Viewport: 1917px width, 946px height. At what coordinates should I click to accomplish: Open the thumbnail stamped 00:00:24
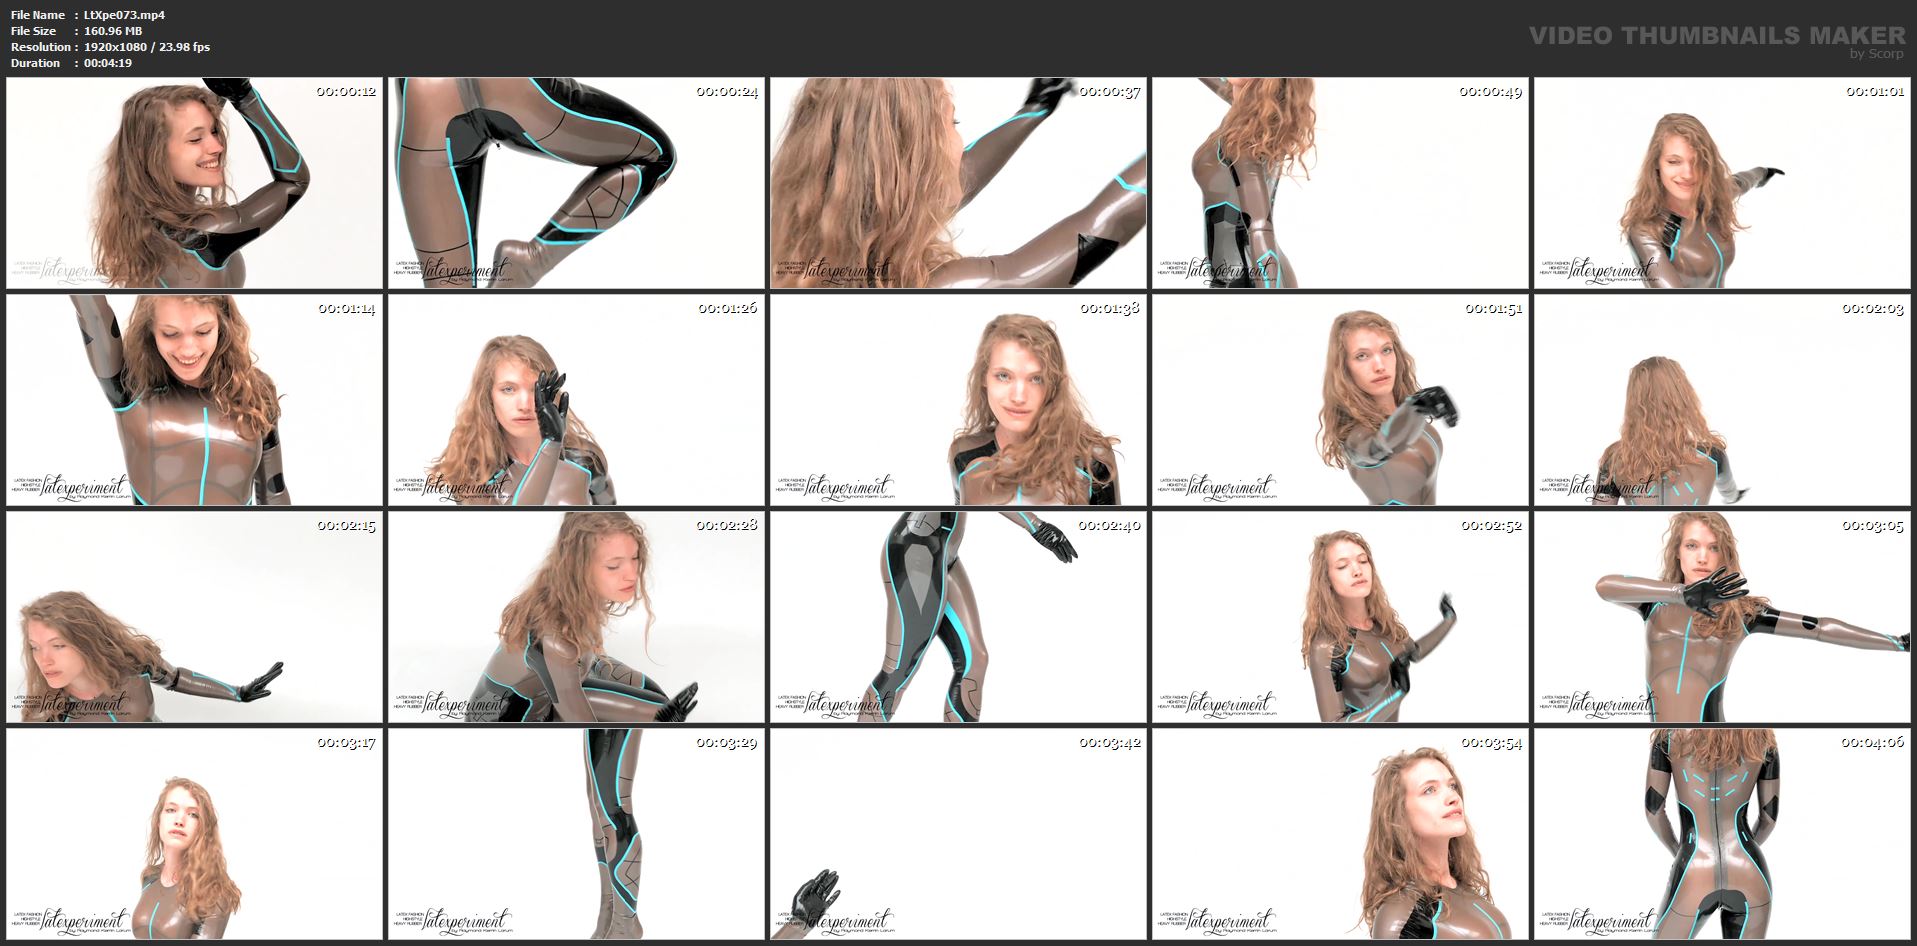coord(576,183)
